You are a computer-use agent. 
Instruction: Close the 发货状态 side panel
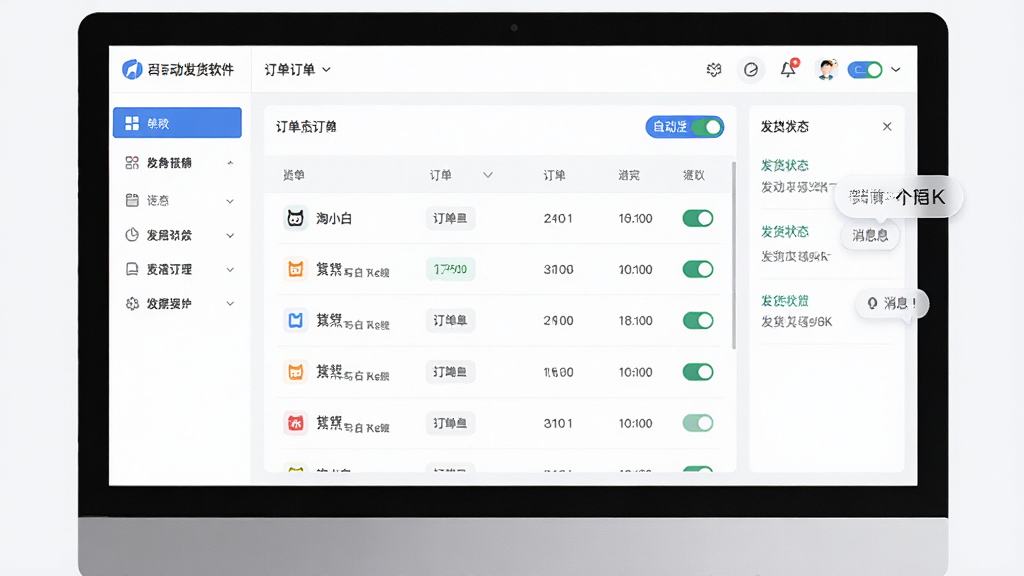[x=887, y=127]
